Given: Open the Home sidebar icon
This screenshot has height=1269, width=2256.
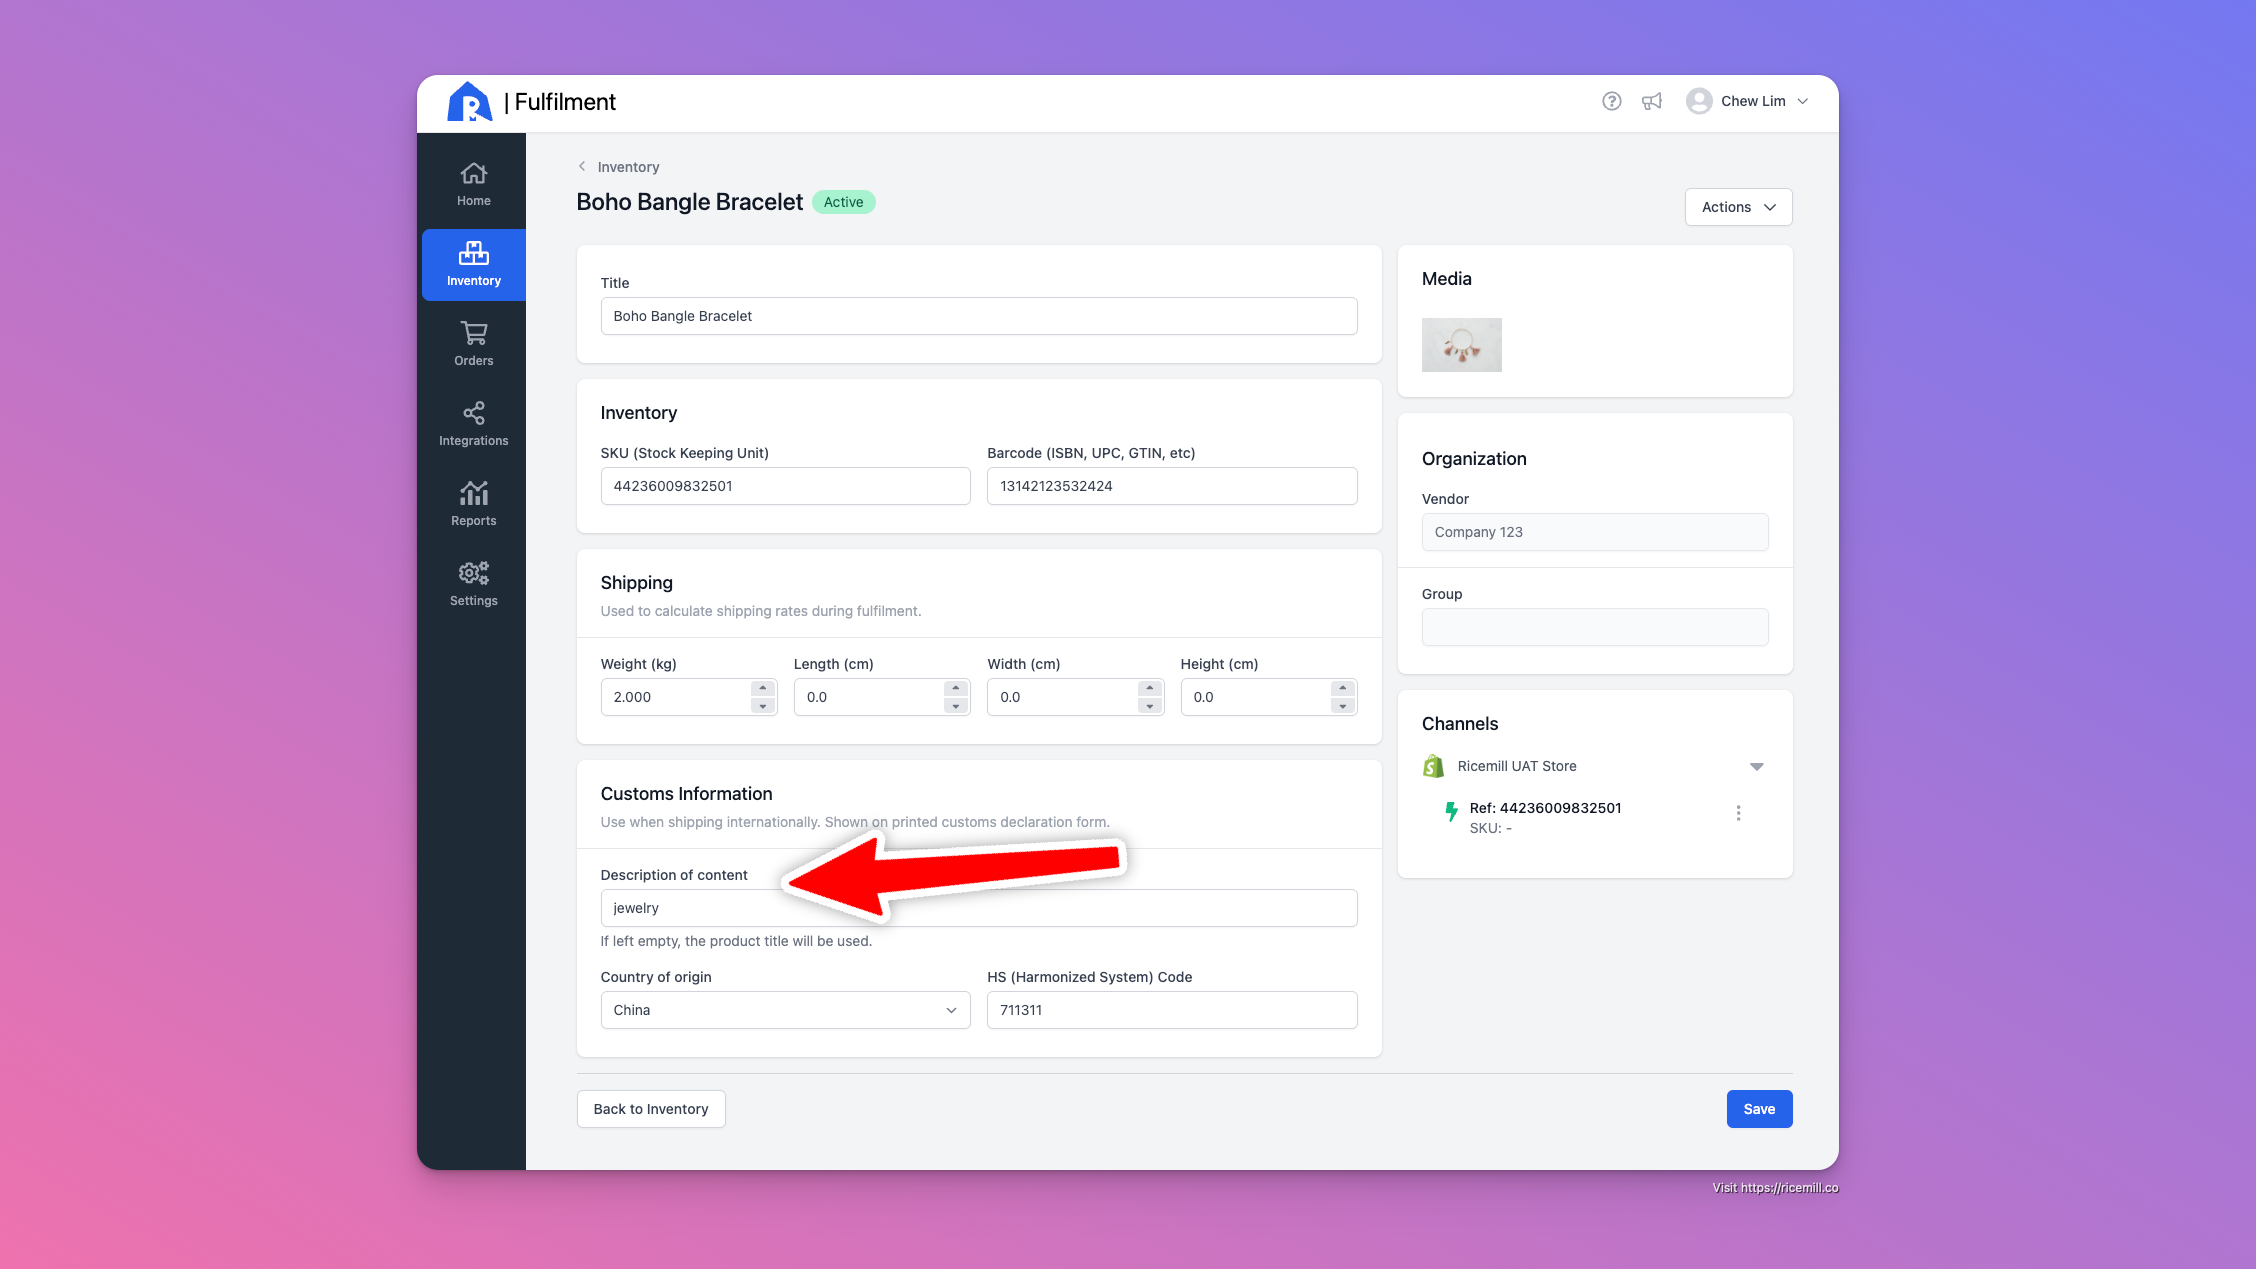Looking at the screenshot, I should point(473,184).
